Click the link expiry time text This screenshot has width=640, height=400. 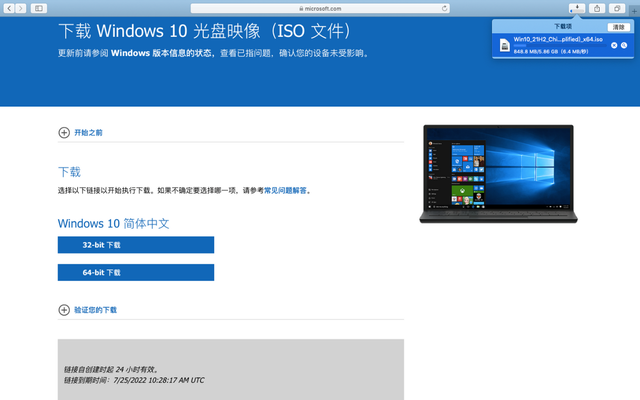134,380
